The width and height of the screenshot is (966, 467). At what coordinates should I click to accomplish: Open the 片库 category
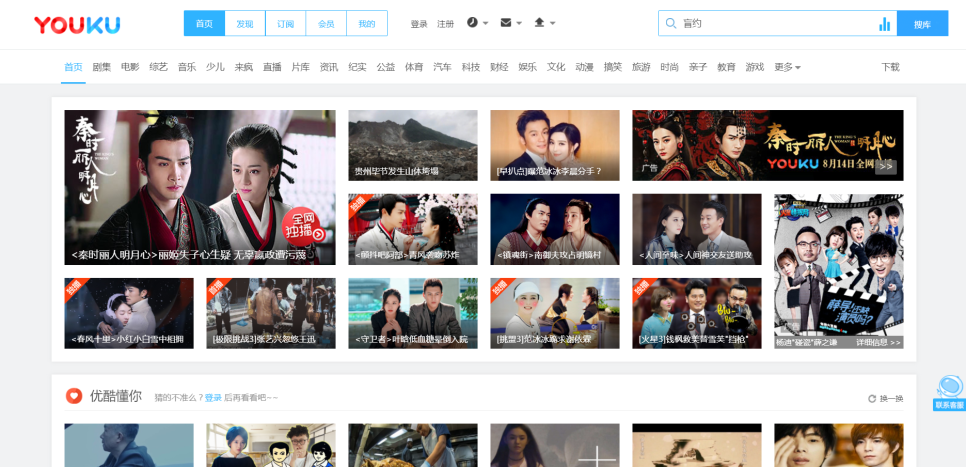pyautogui.click(x=301, y=67)
